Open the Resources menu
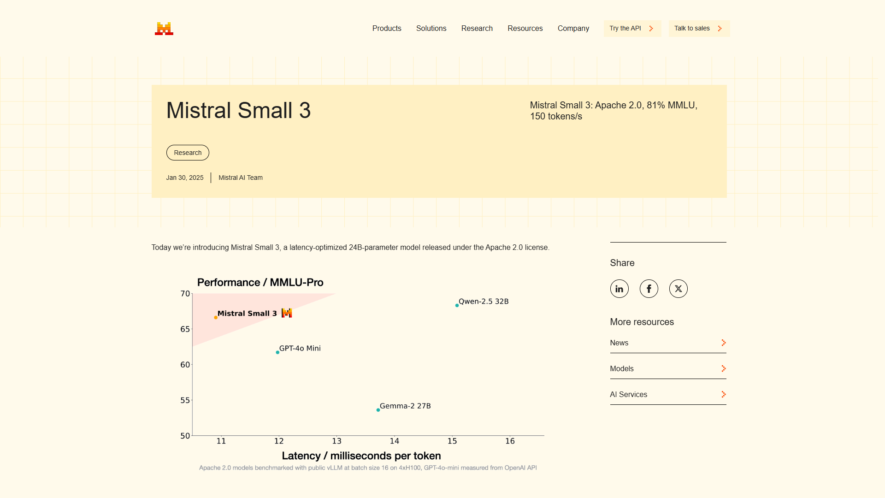The width and height of the screenshot is (885, 498). 525,28
